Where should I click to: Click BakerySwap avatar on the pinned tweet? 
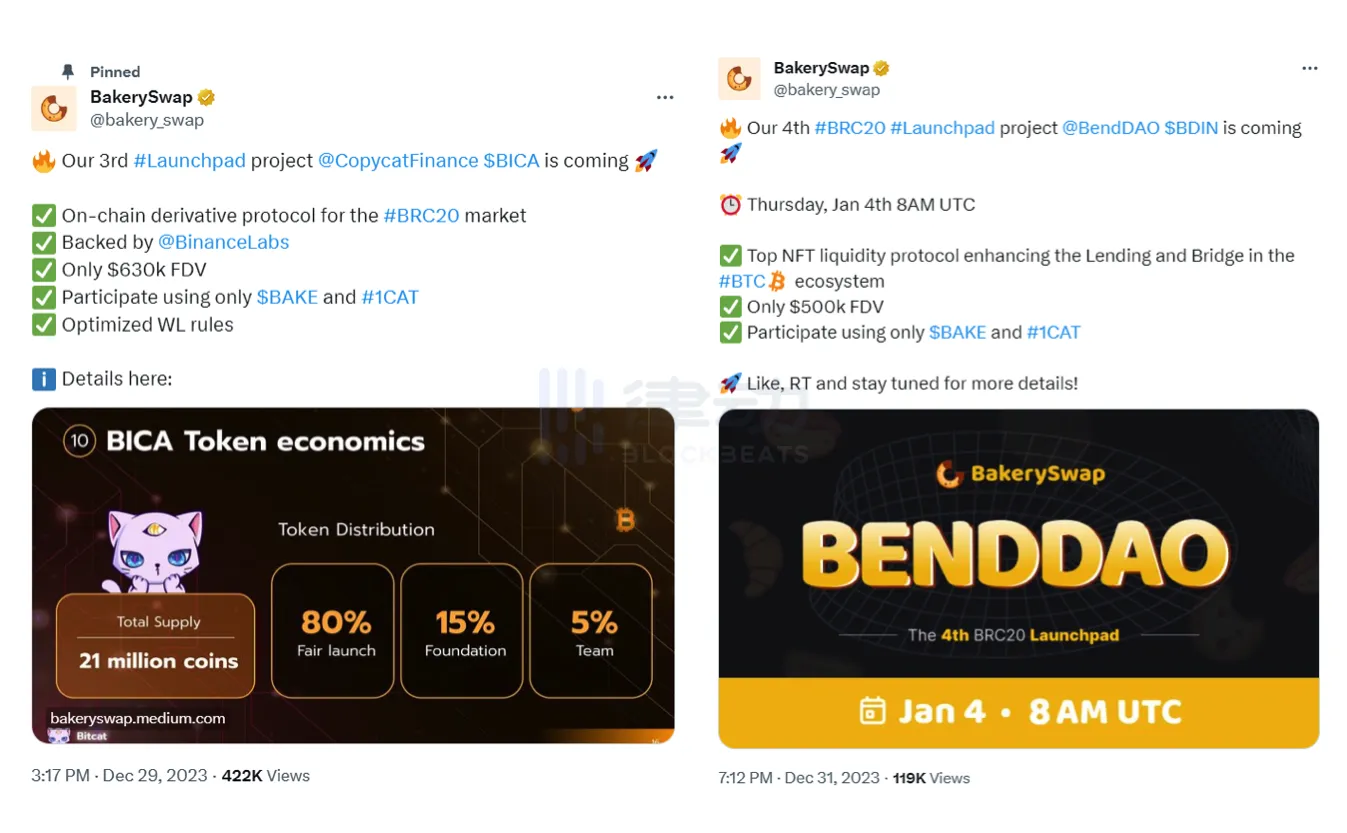click(x=54, y=108)
